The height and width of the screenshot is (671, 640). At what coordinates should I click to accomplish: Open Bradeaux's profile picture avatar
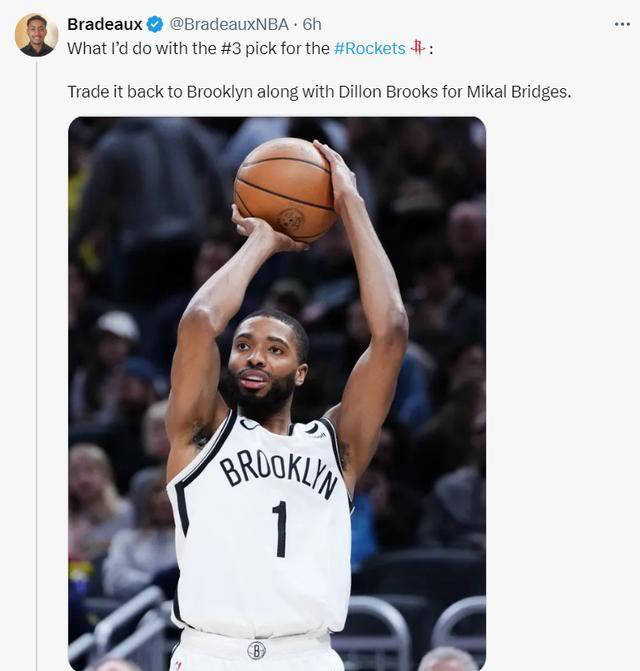coord(36,35)
